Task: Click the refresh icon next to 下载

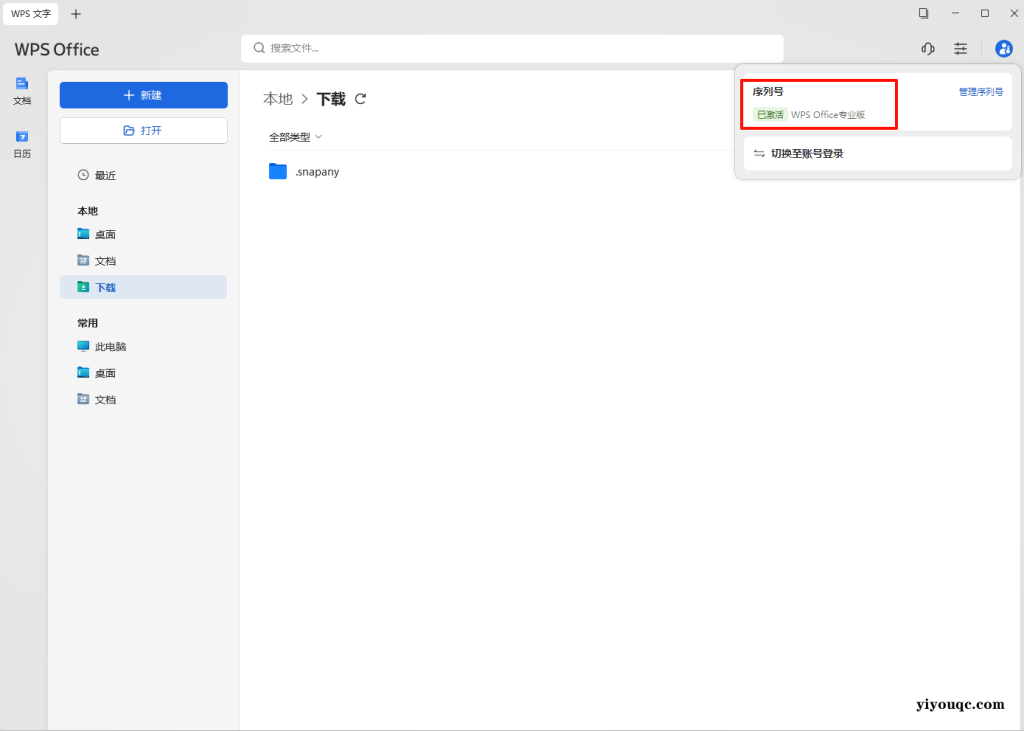Action: pyautogui.click(x=360, y=99)
